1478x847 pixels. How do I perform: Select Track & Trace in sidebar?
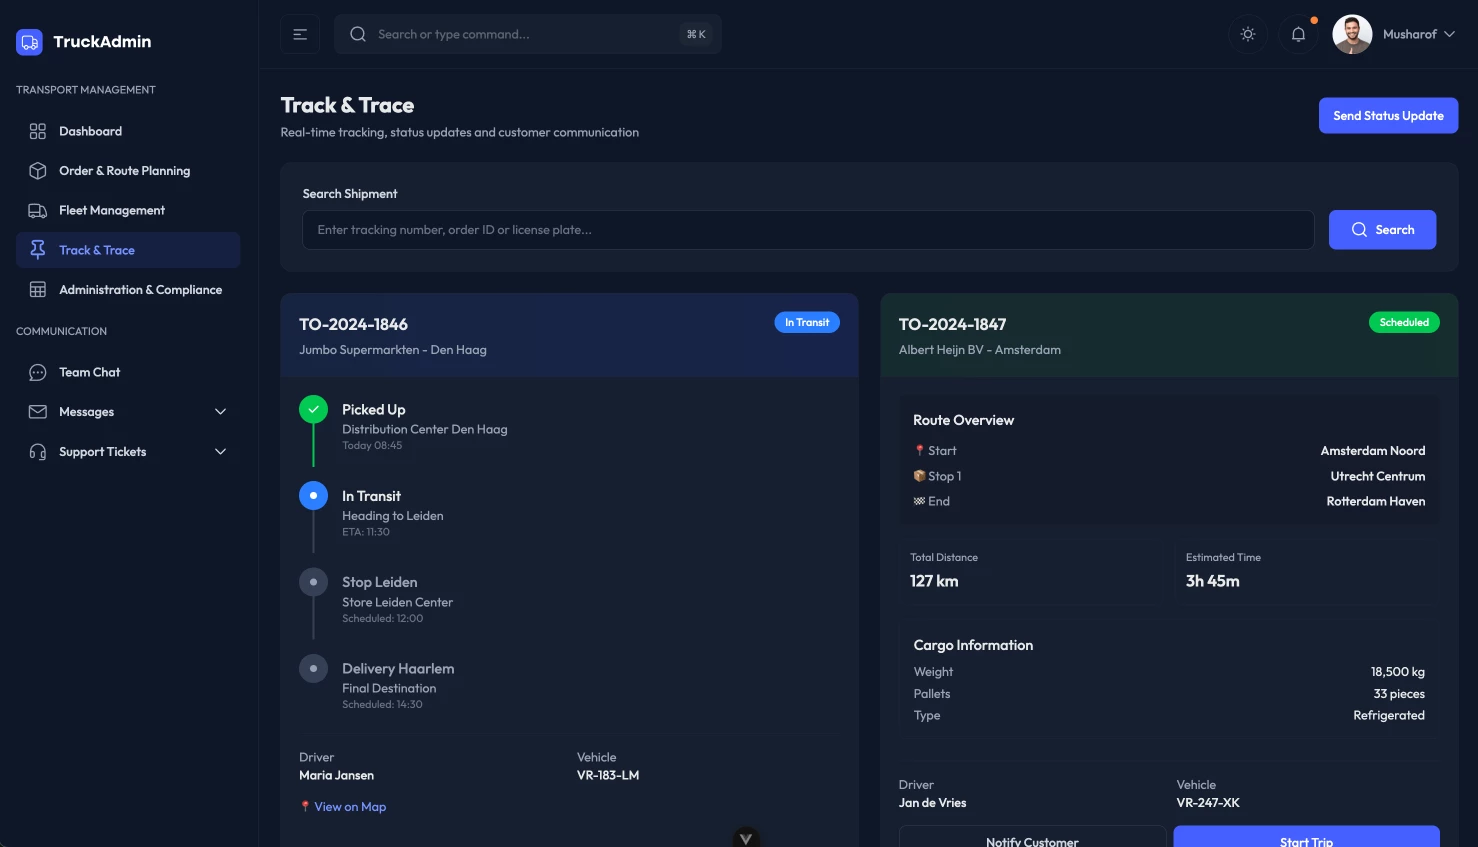[97, 250]
